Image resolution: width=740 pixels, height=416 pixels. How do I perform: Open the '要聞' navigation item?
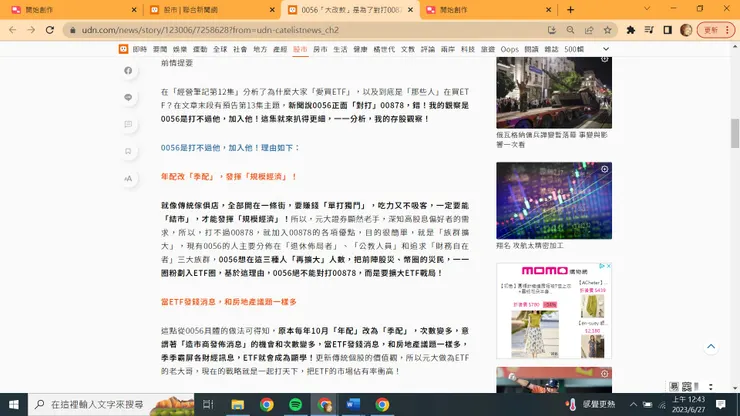coord(160,49)
